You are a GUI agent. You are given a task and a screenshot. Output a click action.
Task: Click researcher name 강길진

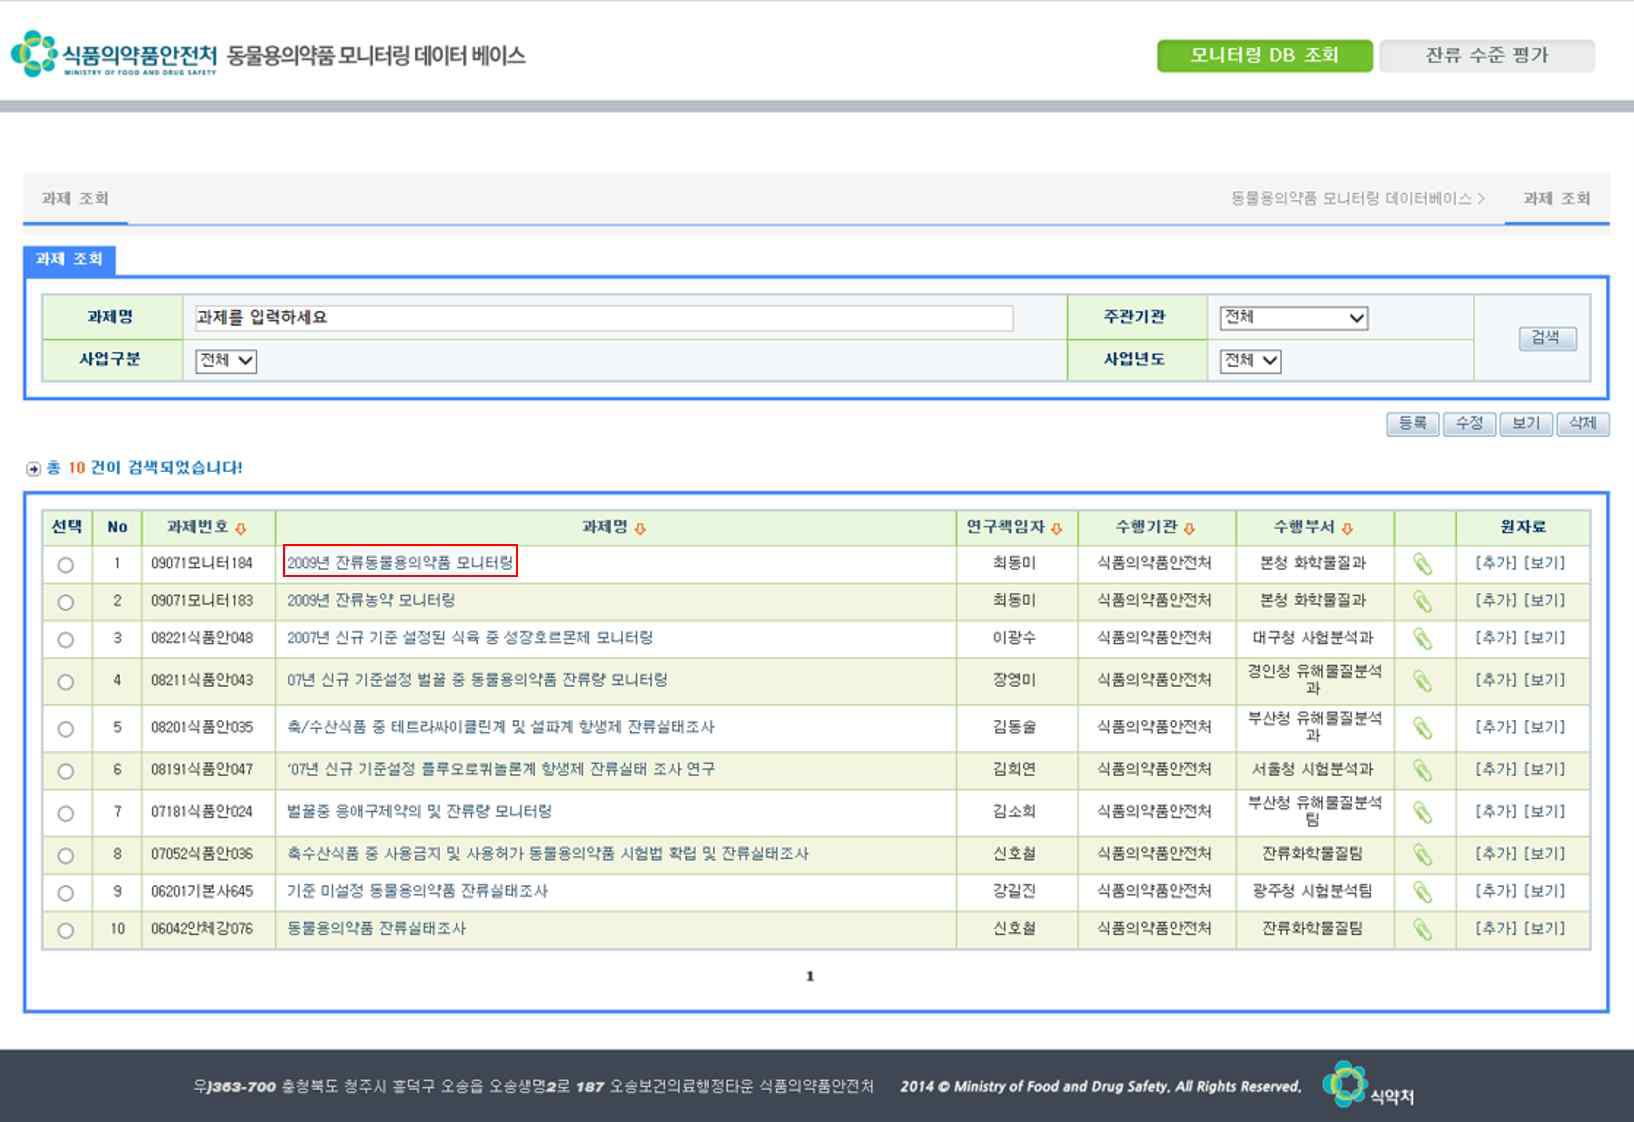(x=1014, y=891)
